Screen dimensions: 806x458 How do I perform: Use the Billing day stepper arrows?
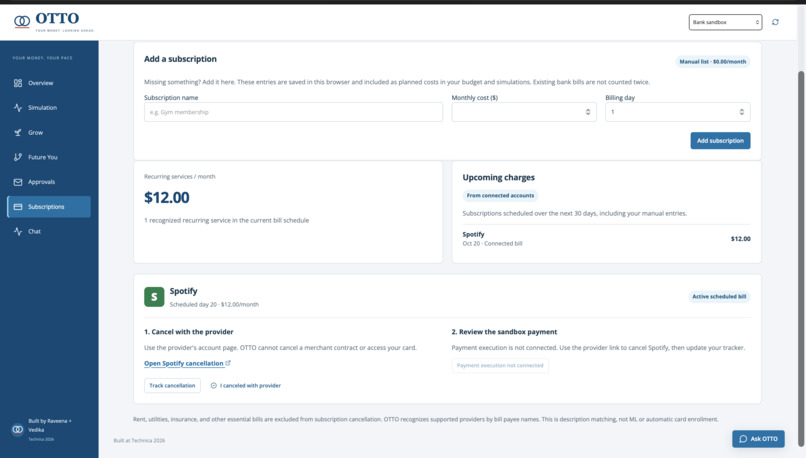[742, 112]
